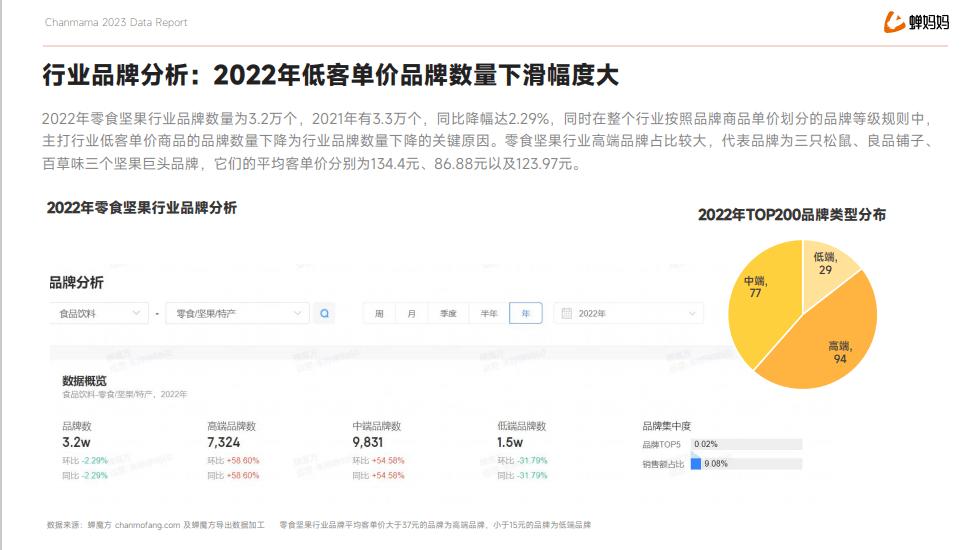Click the 品牌TOP5 0.02% progress bar

[746, 444]
